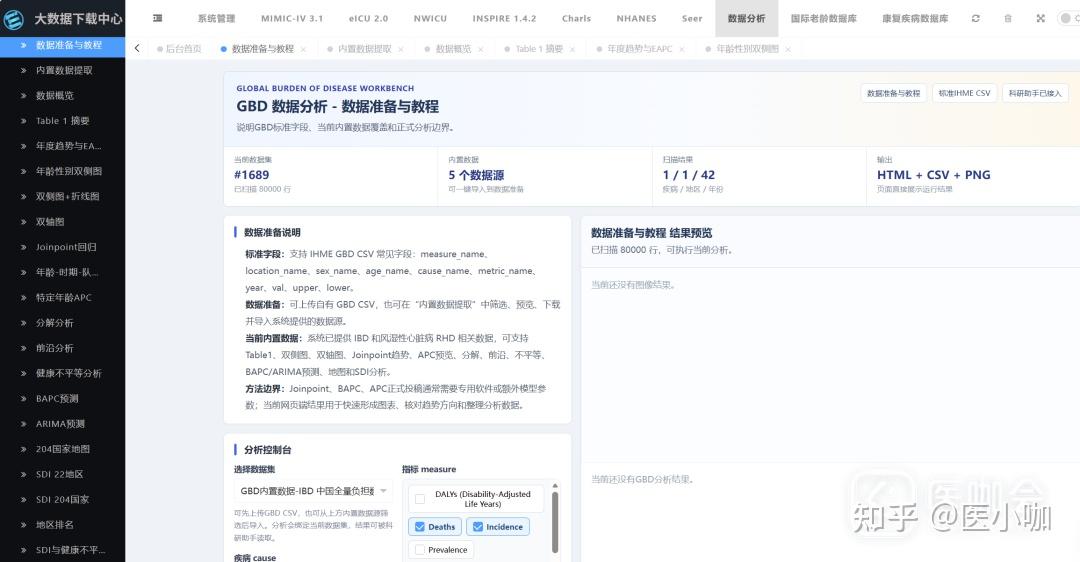Open 系统管理 in the top menu

point(216,19)
